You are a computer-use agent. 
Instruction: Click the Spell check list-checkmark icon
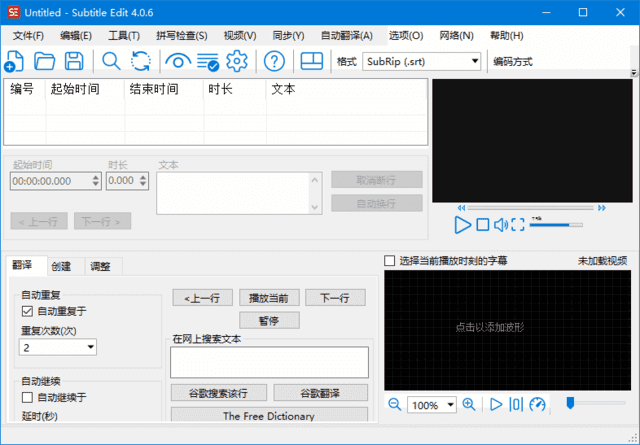[x=208, y=62]
